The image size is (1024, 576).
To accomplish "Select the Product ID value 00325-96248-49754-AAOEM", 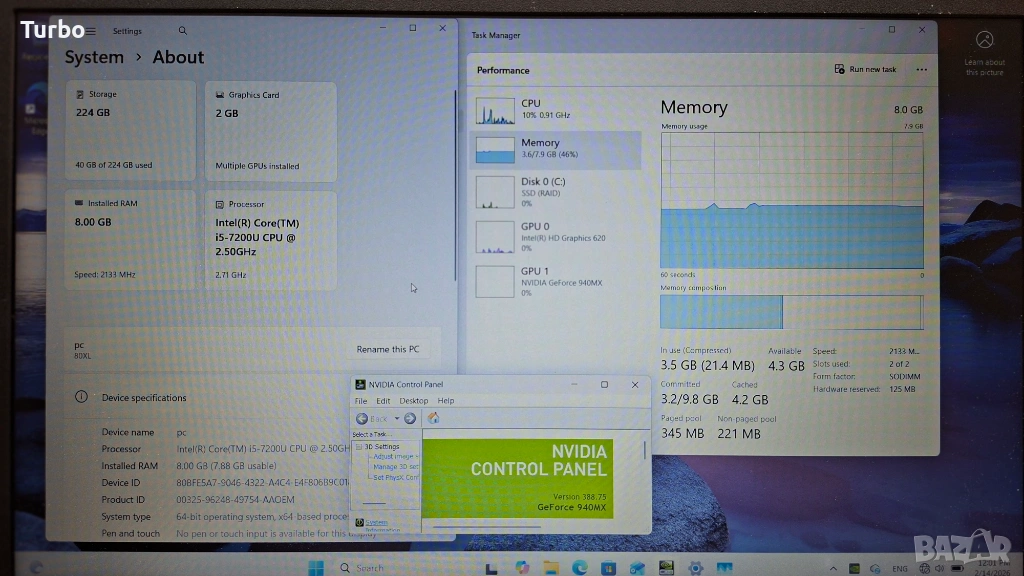I will (x=235, y=500).
